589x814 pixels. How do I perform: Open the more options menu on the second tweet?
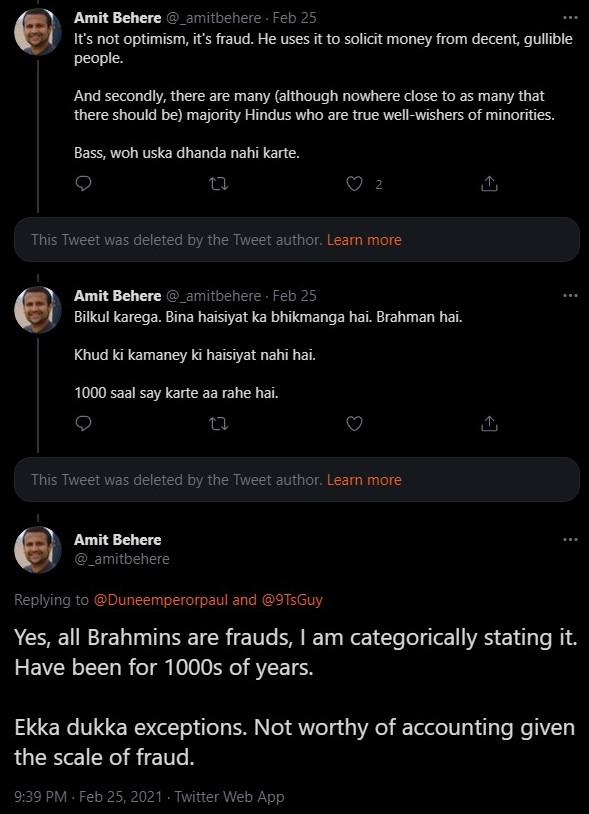click(570, 295)
